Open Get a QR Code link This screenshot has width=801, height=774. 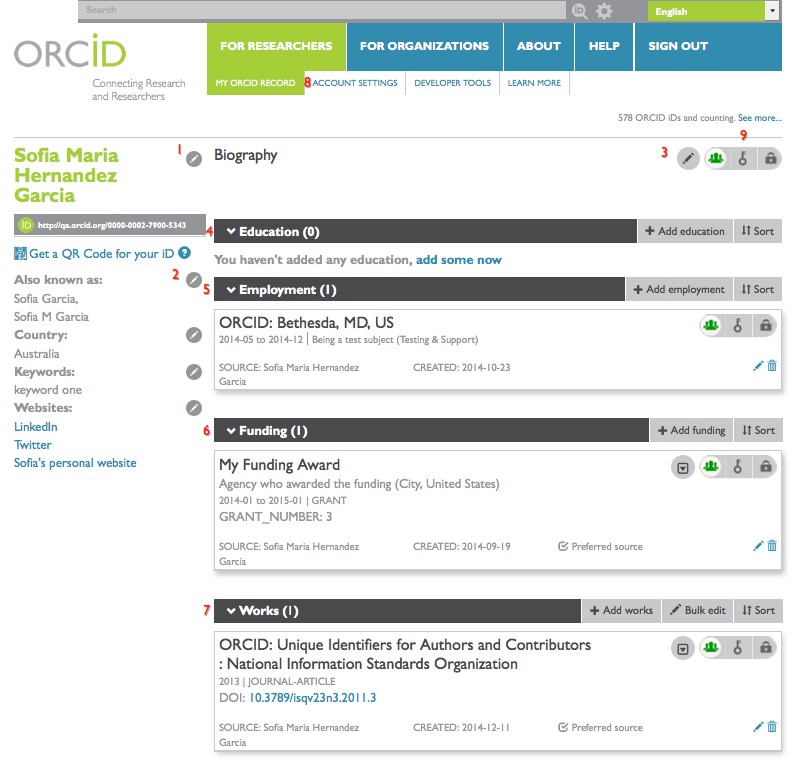click(101, 253)
